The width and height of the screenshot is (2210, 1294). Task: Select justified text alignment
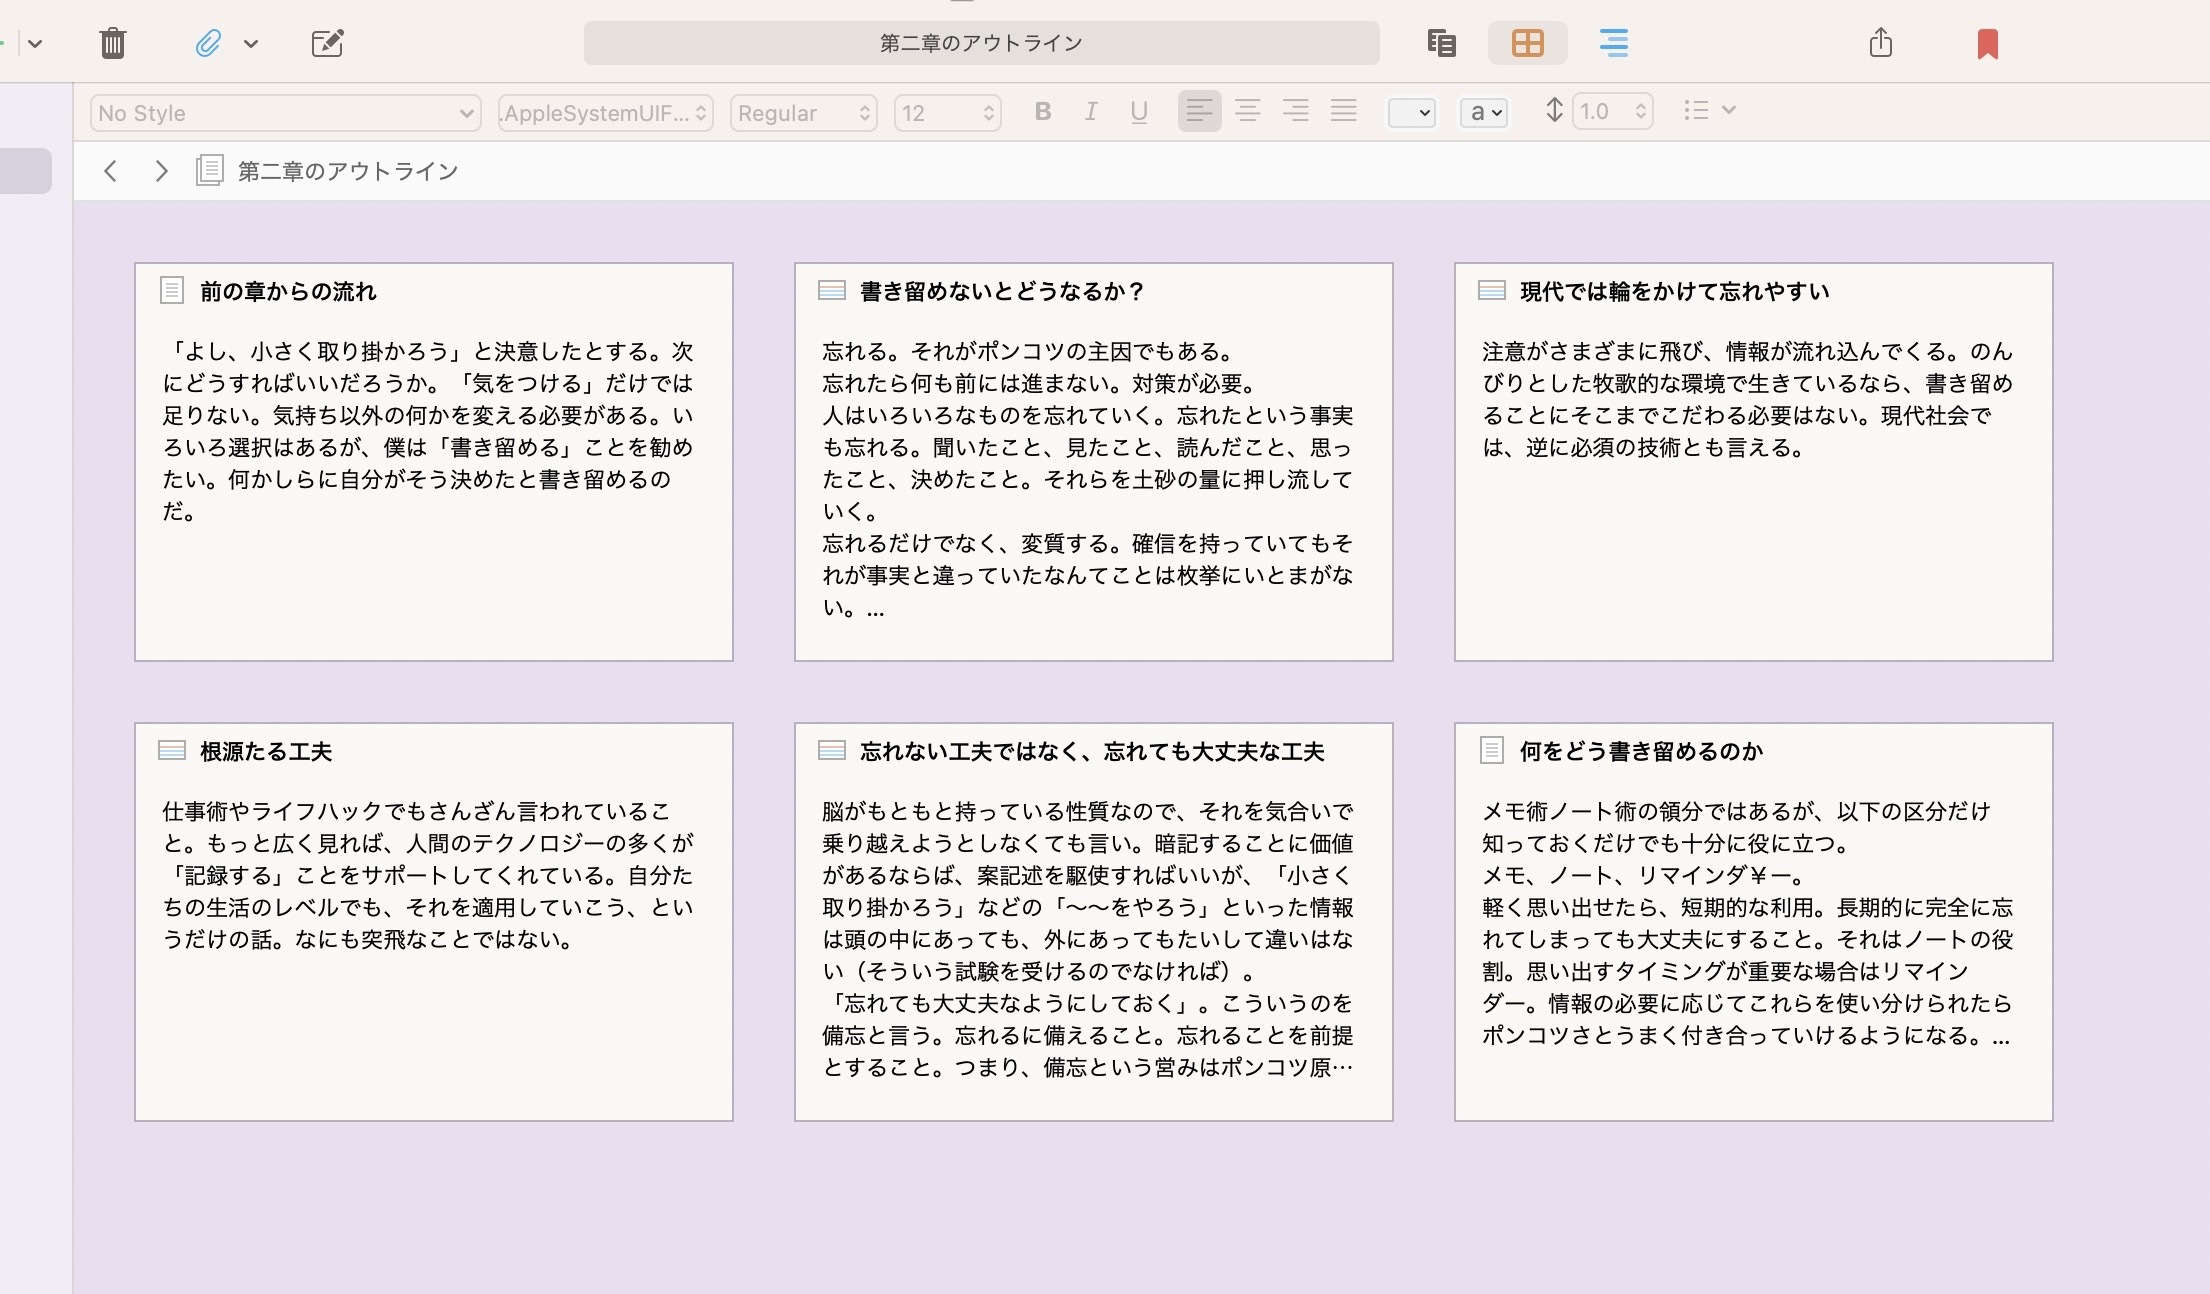[1343, 111]
